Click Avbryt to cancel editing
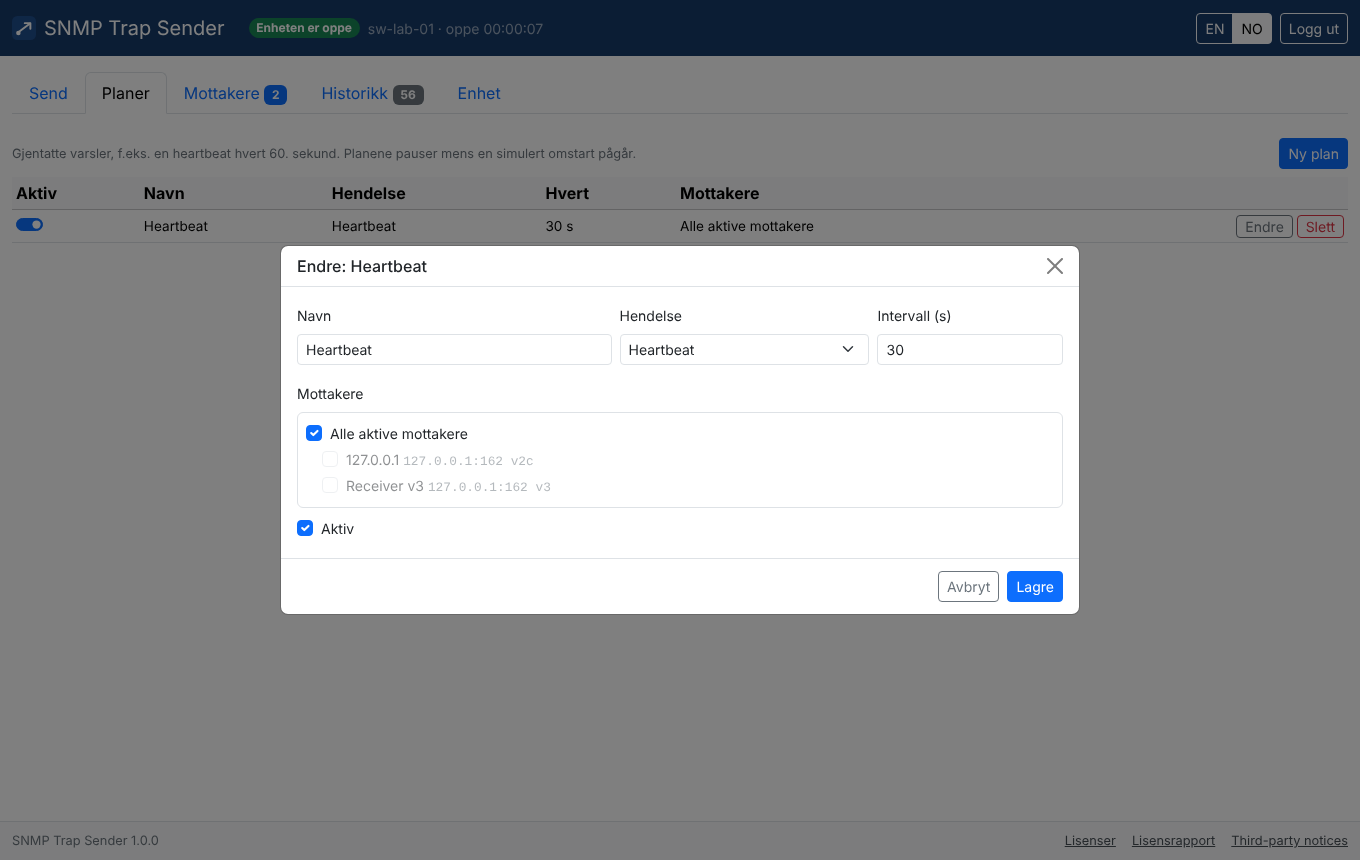The image size is (1360, 860). [968, 587]
